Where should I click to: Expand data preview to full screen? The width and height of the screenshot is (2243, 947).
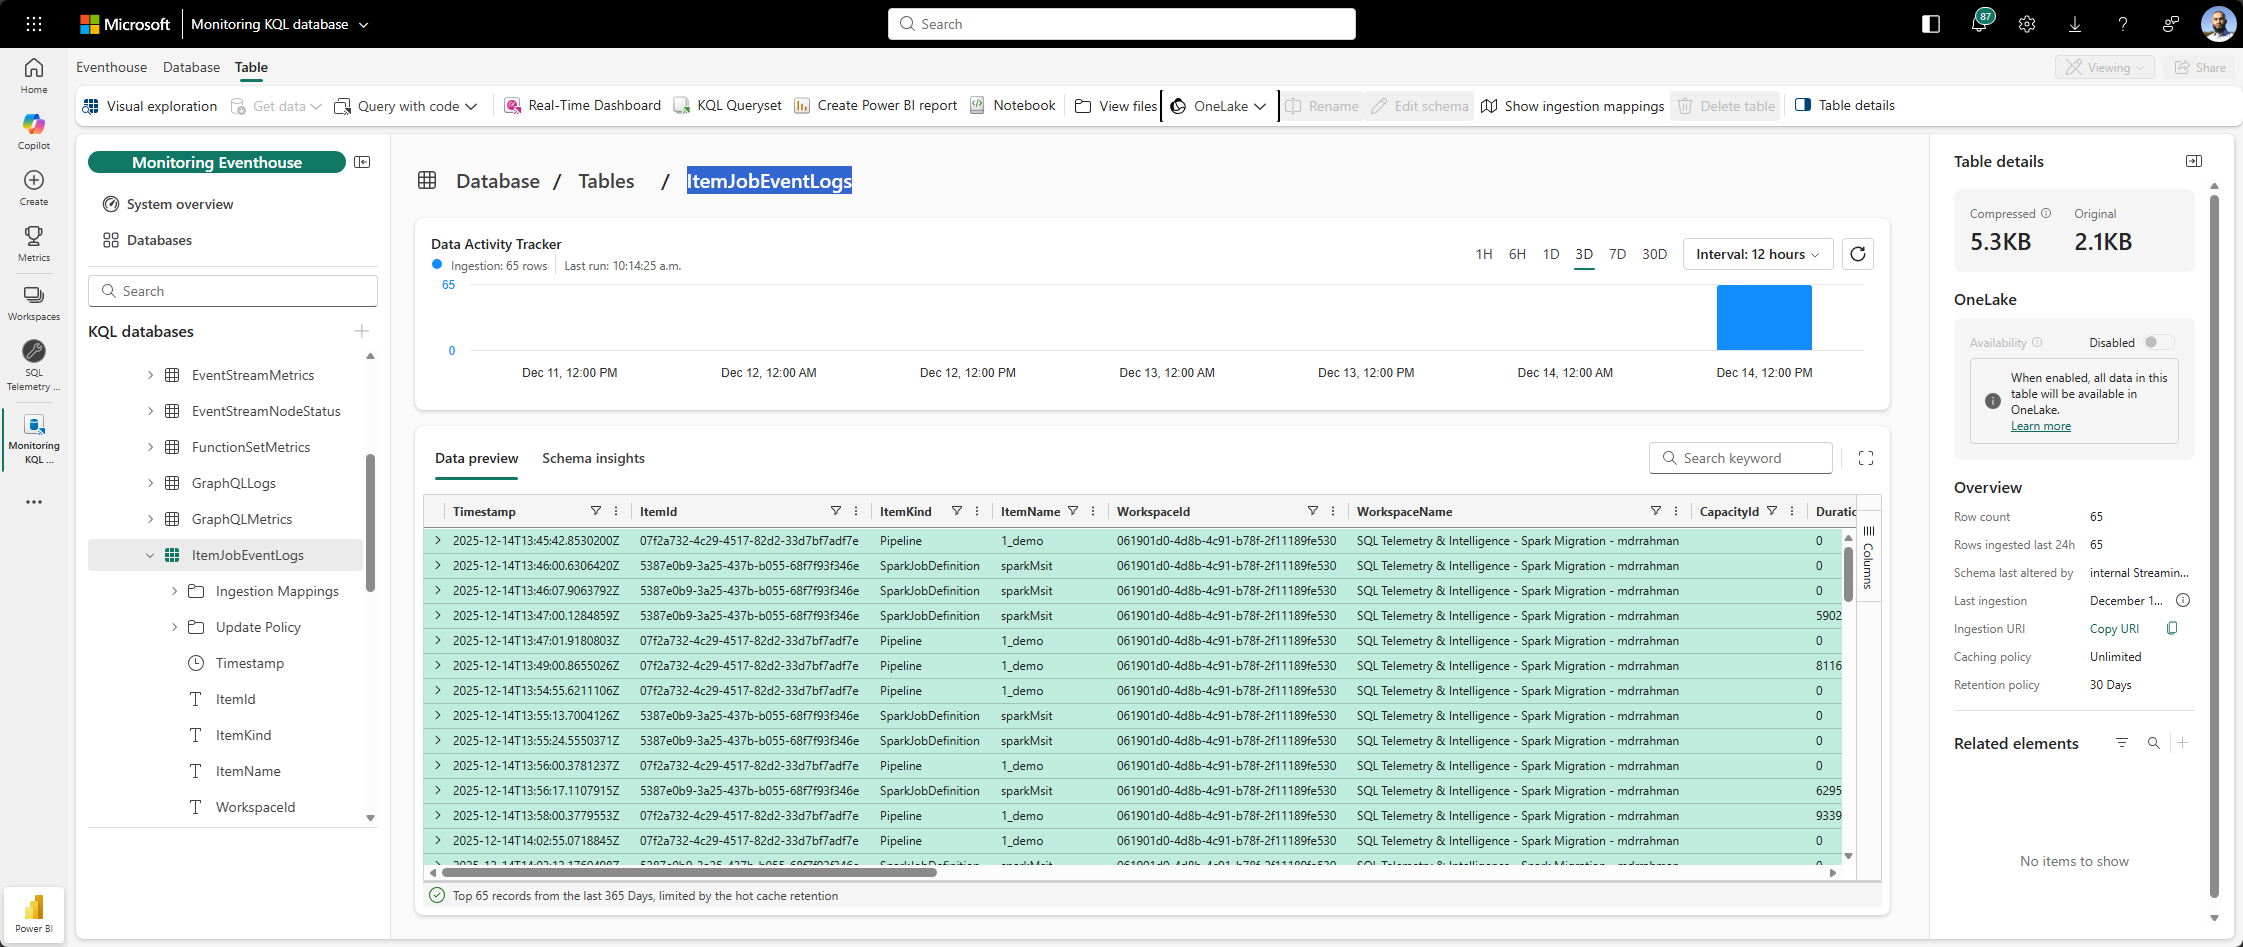1865,458
